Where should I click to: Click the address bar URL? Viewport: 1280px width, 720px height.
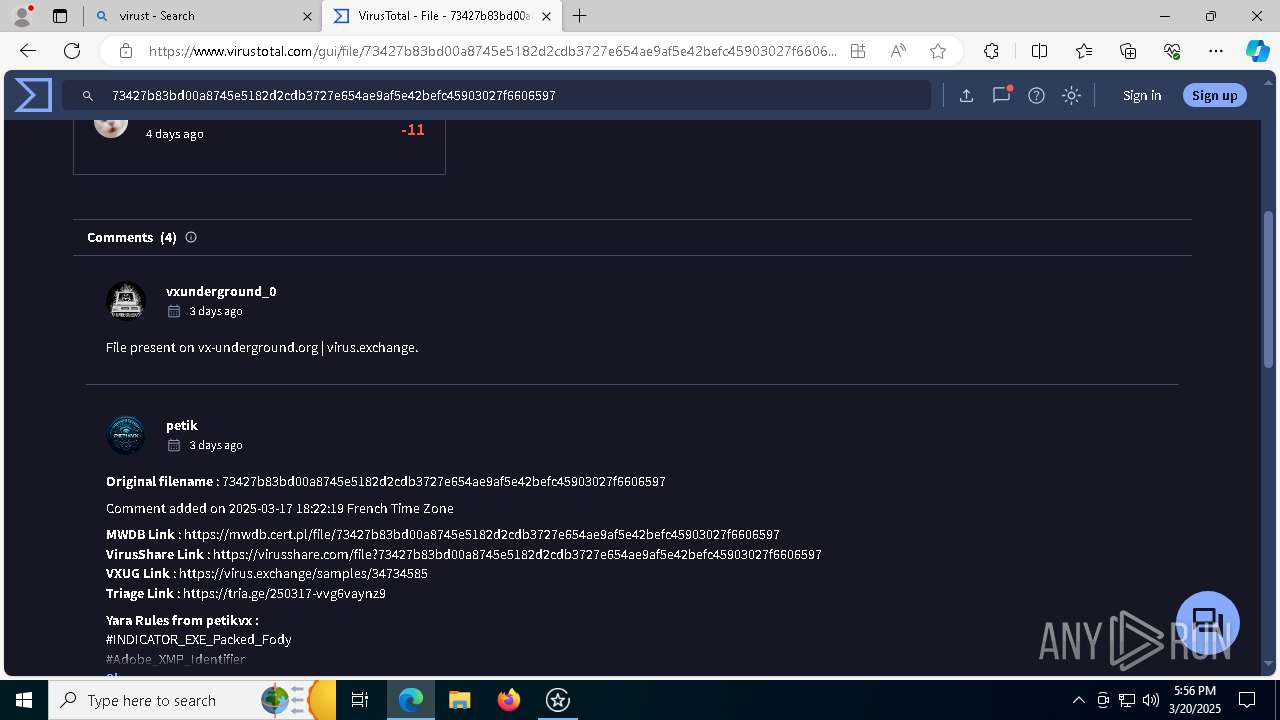pyautogui.click(x=492, y=51)
